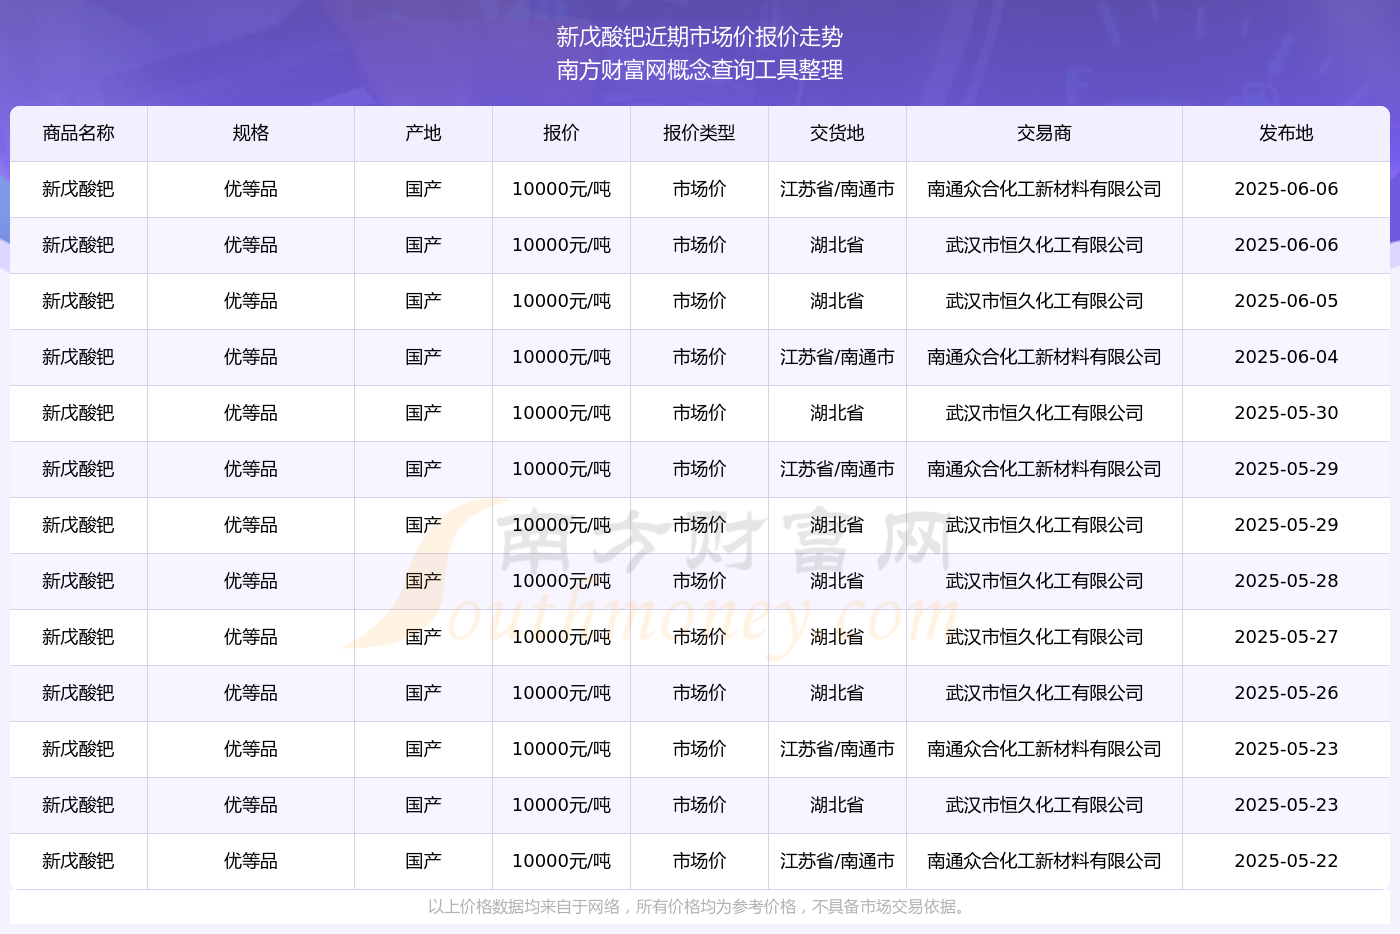The width and height of the screenshot is (1400, 934).
Task: Click 优等品 in the 2025-05-28 row
Action: (250, 581)
